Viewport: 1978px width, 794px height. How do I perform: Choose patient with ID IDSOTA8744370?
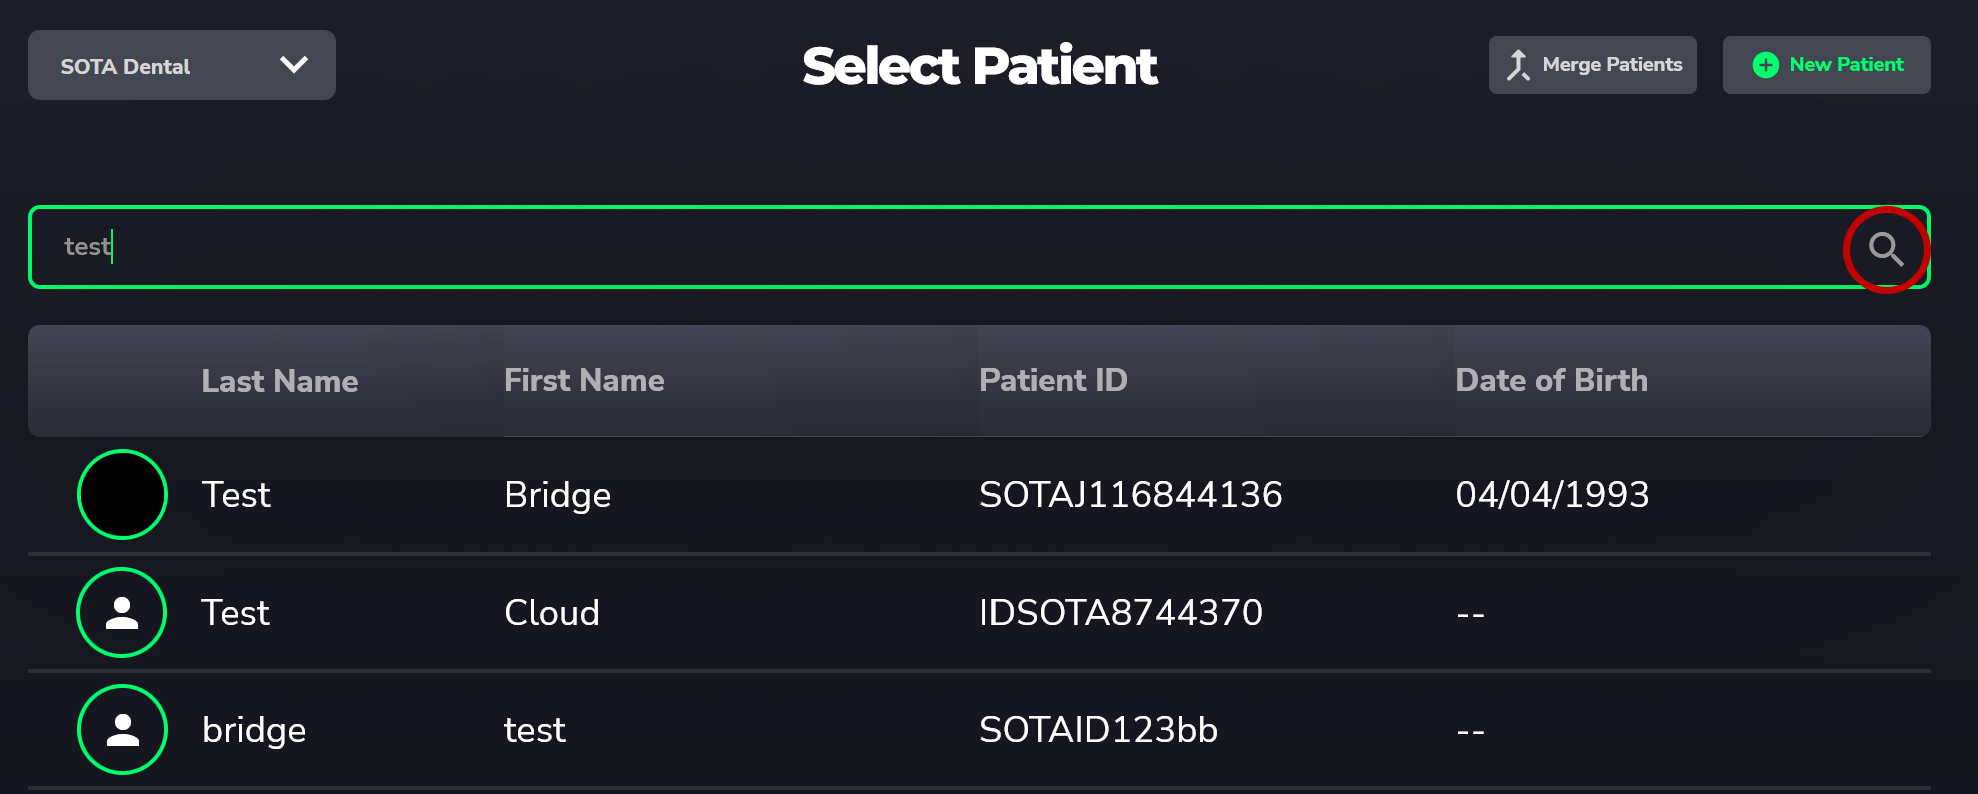(x=1120, y=613)
